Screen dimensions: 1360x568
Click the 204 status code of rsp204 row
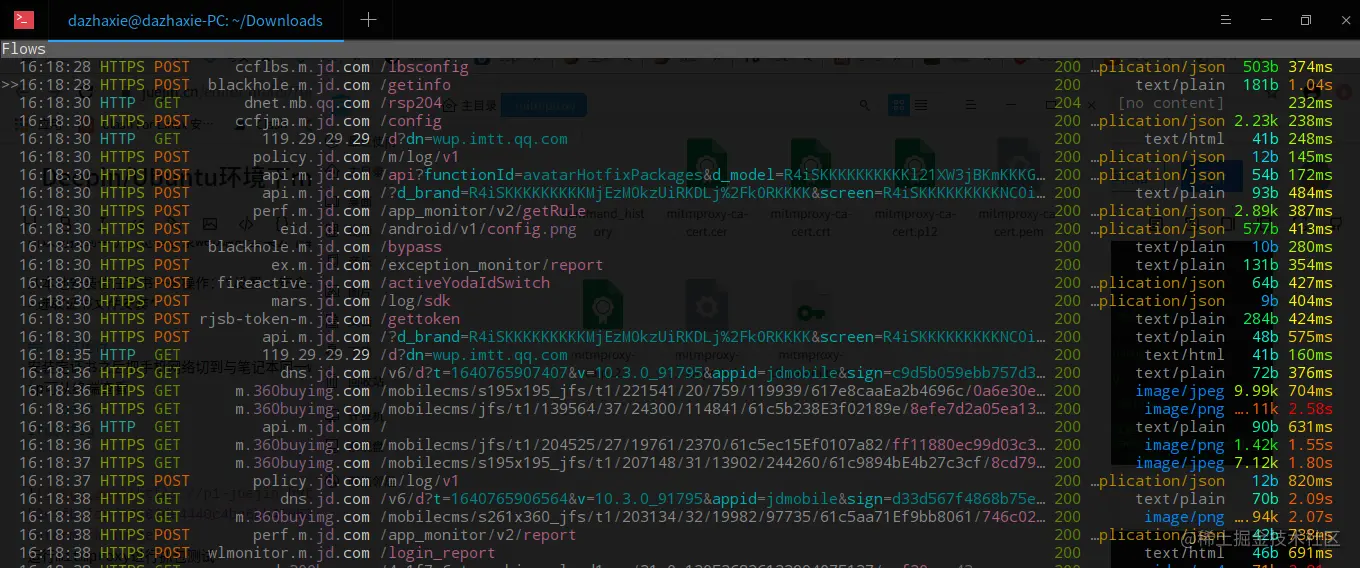click(1068, 103)
